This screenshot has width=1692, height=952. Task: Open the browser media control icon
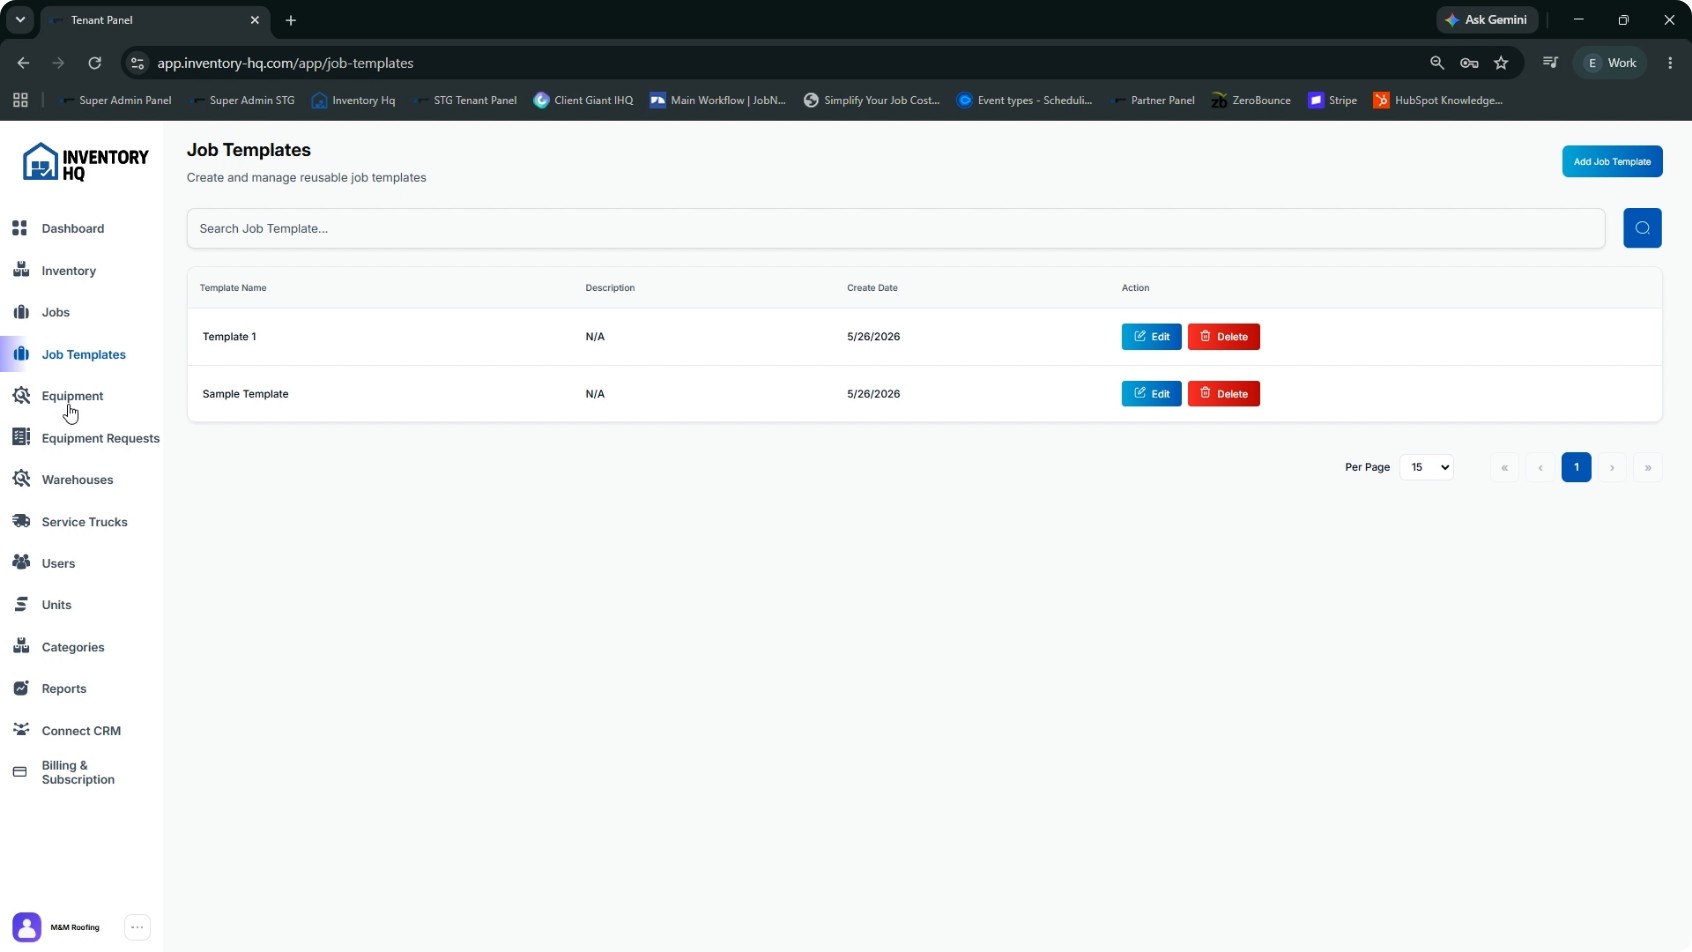point(1550,63)
